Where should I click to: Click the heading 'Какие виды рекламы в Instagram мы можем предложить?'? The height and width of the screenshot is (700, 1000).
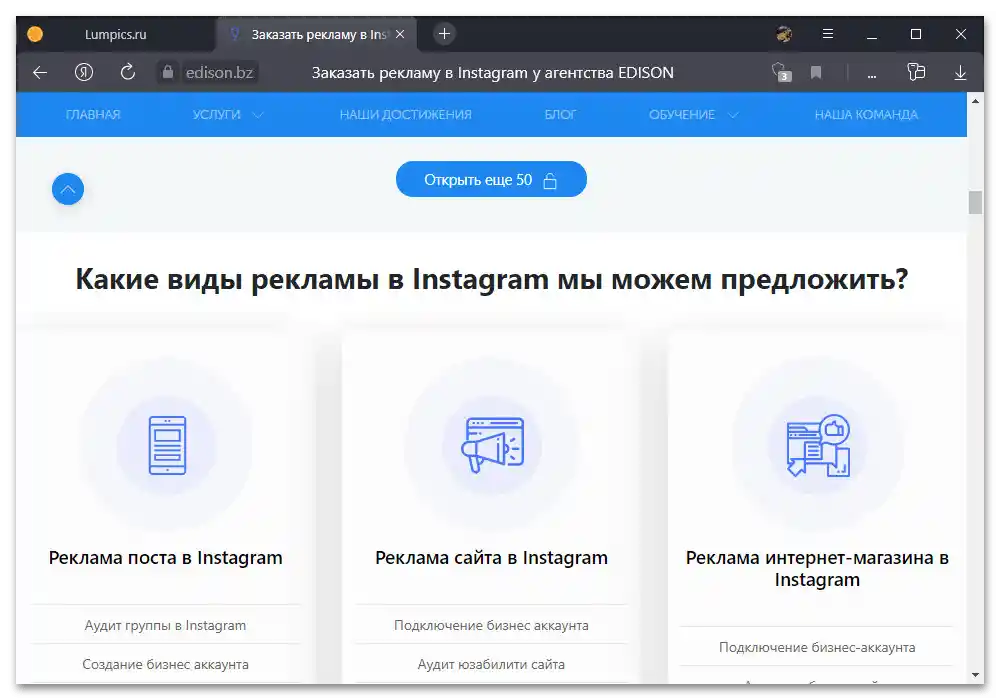pyautogui.click(x=492, y=279)
